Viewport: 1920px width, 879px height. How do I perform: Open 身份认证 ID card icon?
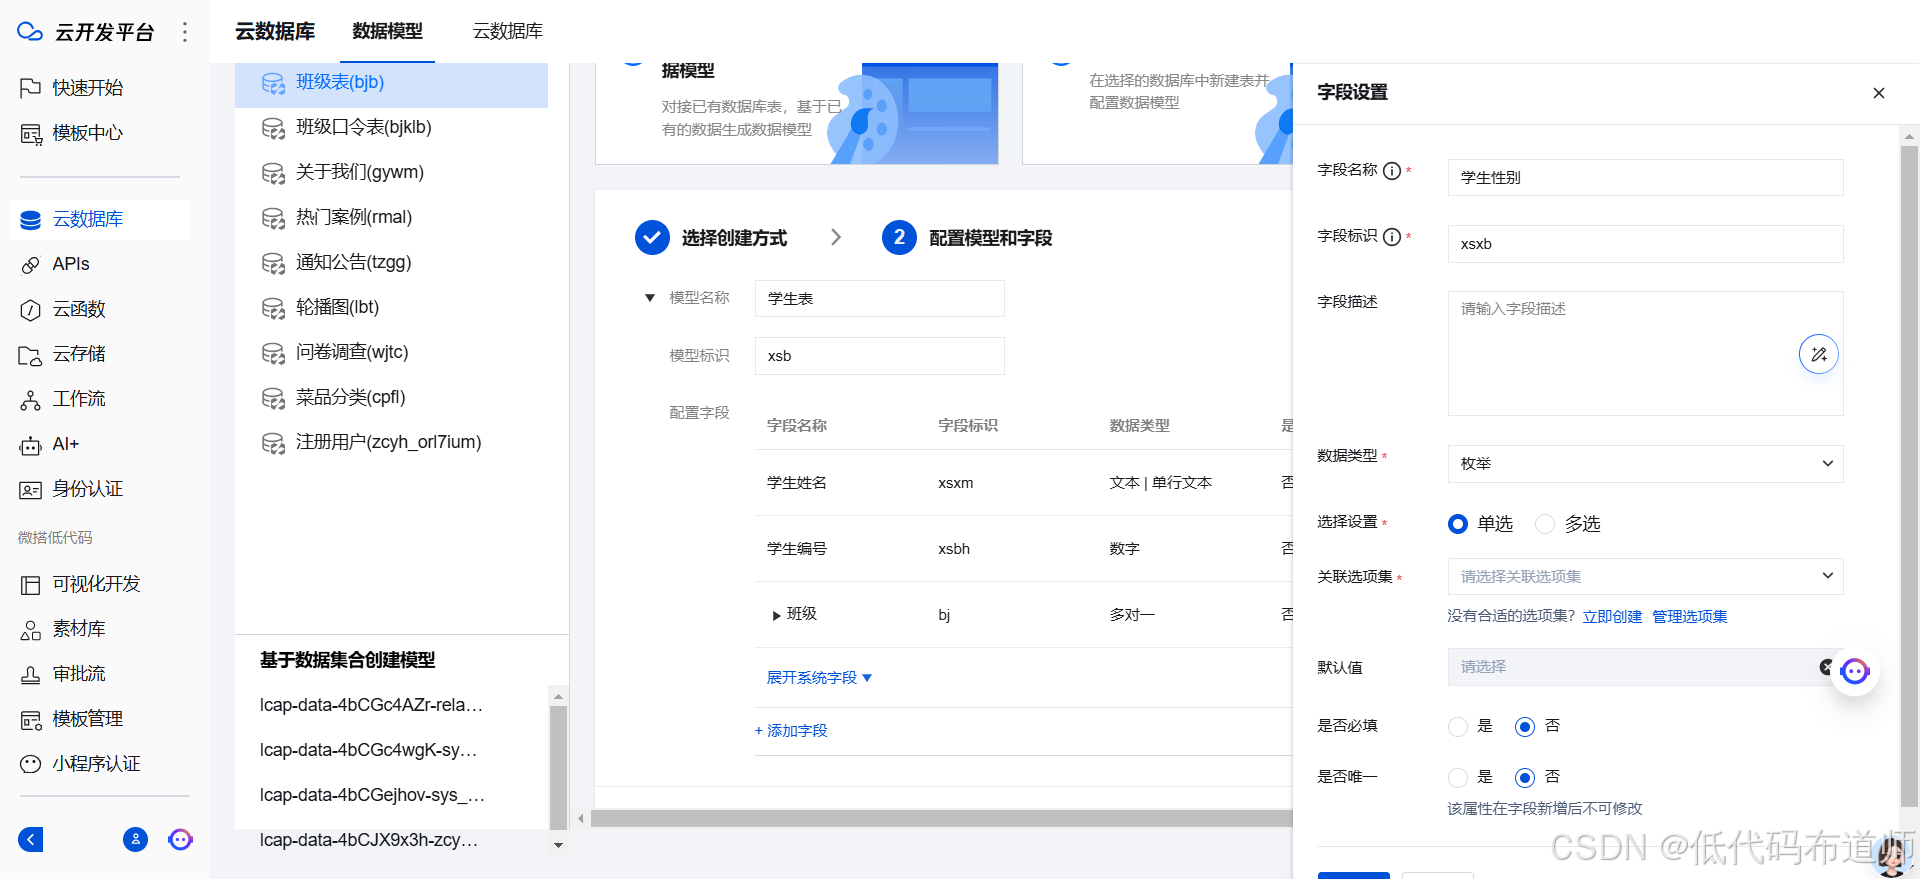(x=30, y=489)
